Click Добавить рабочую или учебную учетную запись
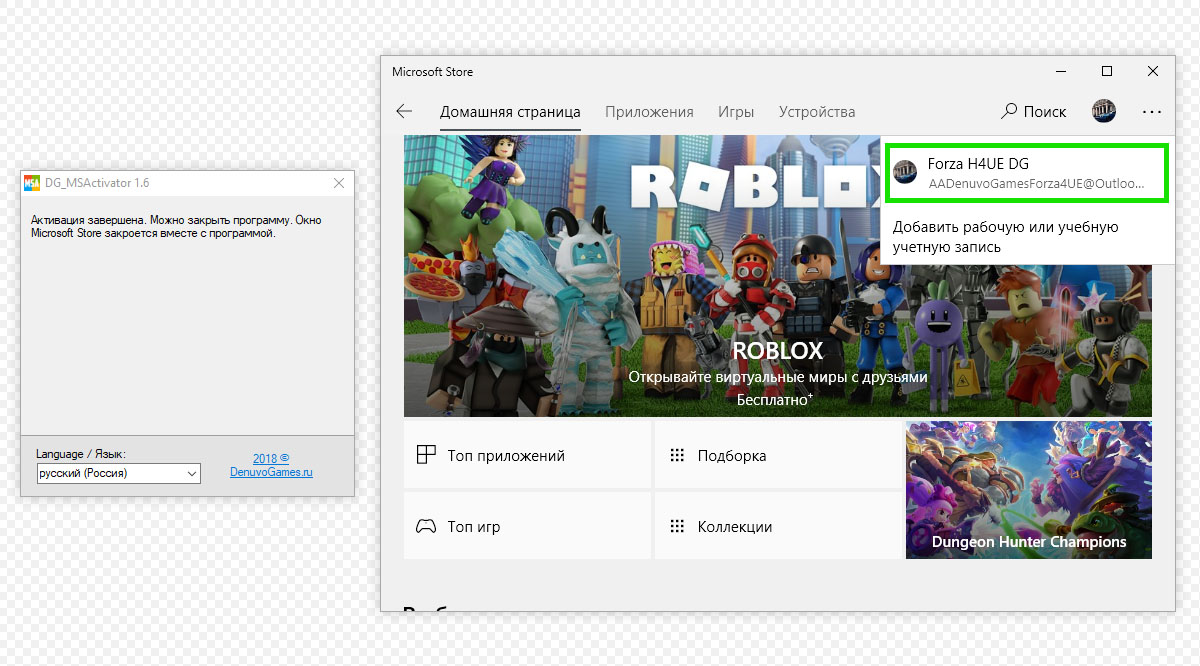This screenshot has height=666, width=1200. 1005,237
